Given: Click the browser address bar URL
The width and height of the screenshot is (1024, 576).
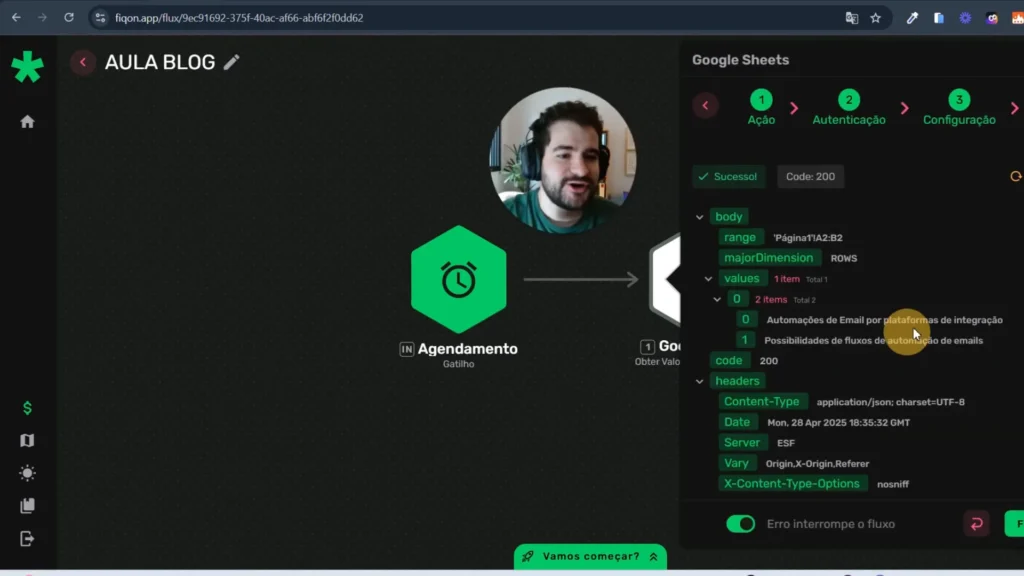Looking at the screenshot, I should point(240,17).
